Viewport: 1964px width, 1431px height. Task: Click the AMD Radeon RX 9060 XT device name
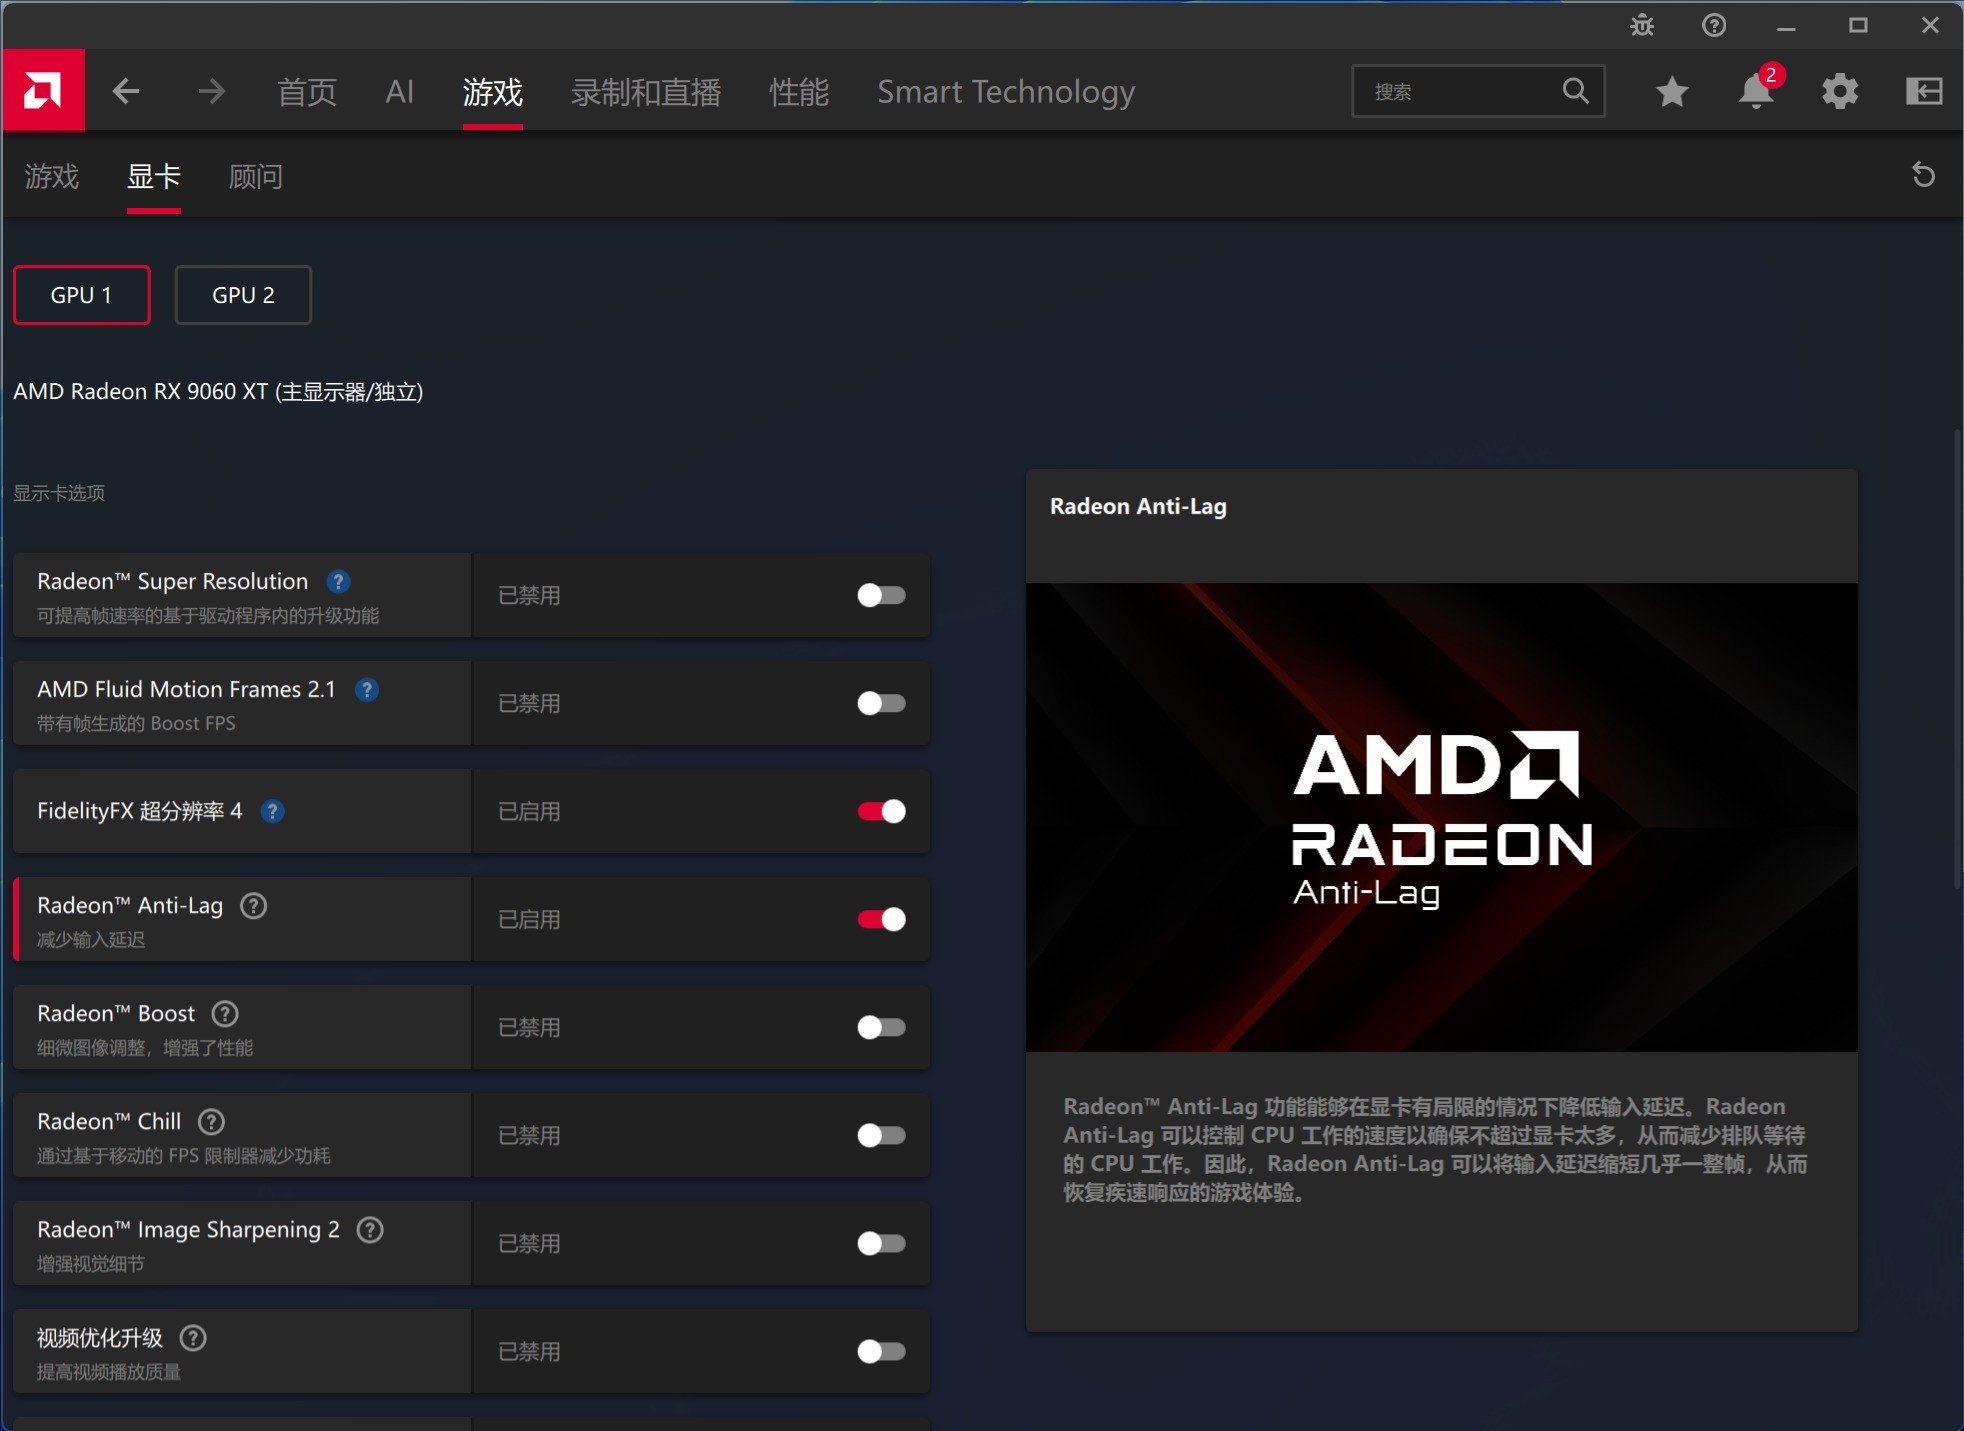(x=218, y=392)
